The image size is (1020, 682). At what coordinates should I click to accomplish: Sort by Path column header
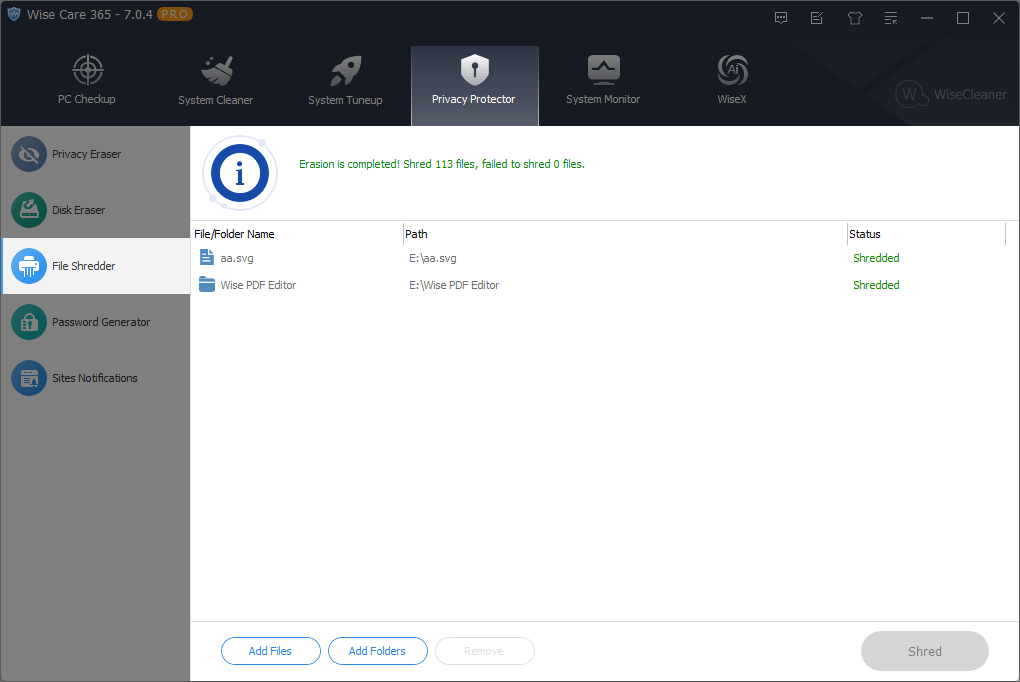416,234
